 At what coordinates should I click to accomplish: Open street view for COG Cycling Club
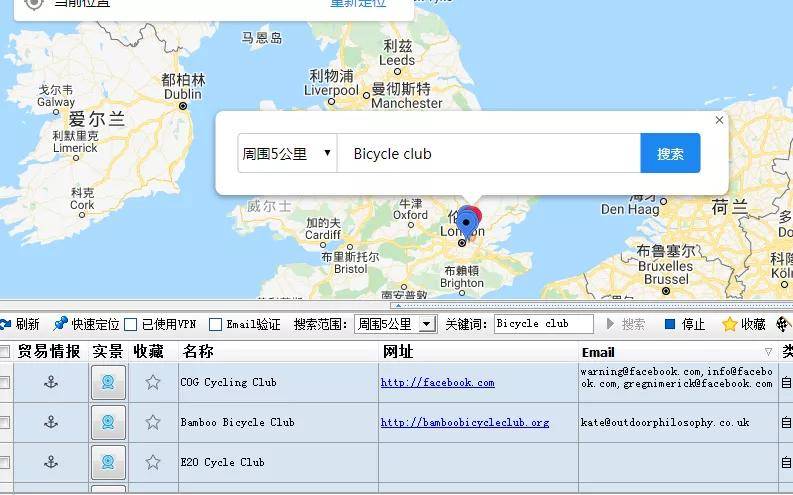coord(108,382)
